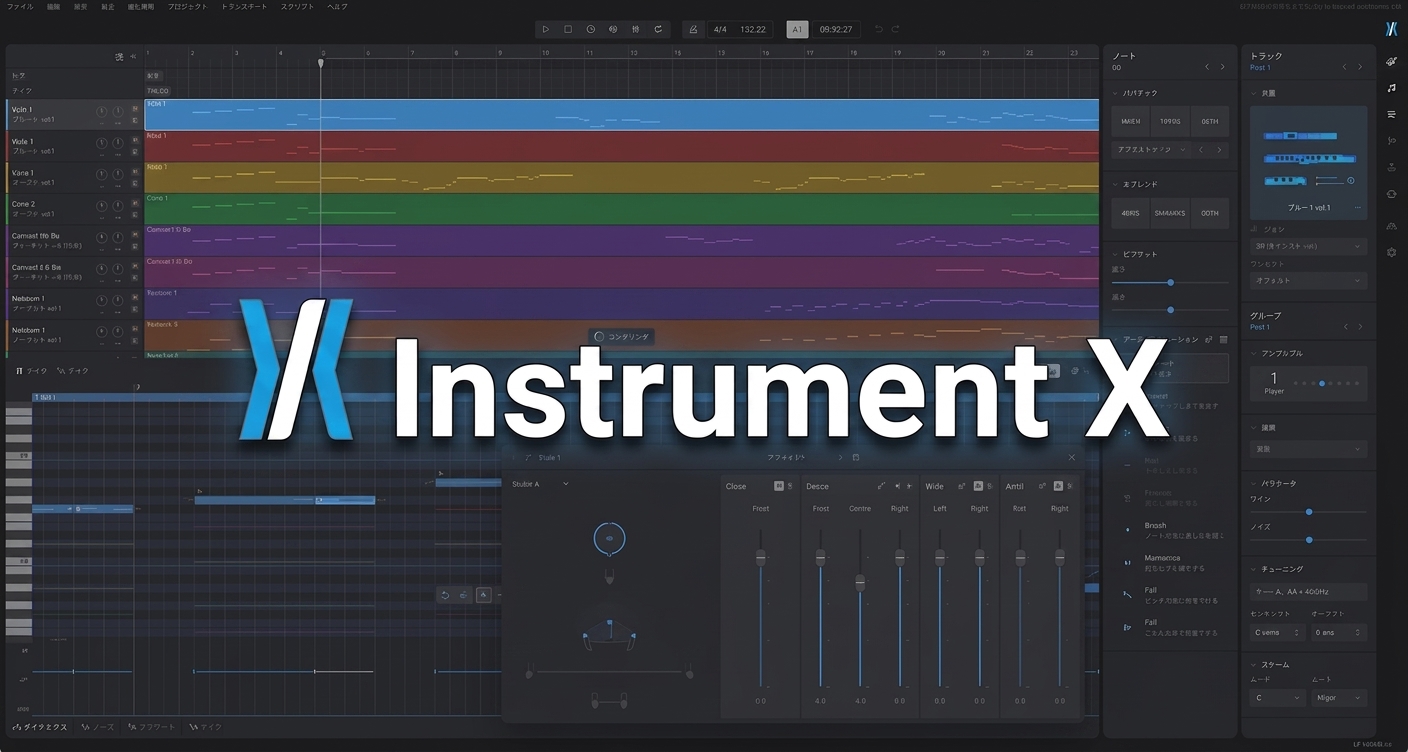The width and height of the screenshot is (1408, 752).
Task: Open the stacked lines icon in right sidebar
Action: click(x=1391, y=114)
